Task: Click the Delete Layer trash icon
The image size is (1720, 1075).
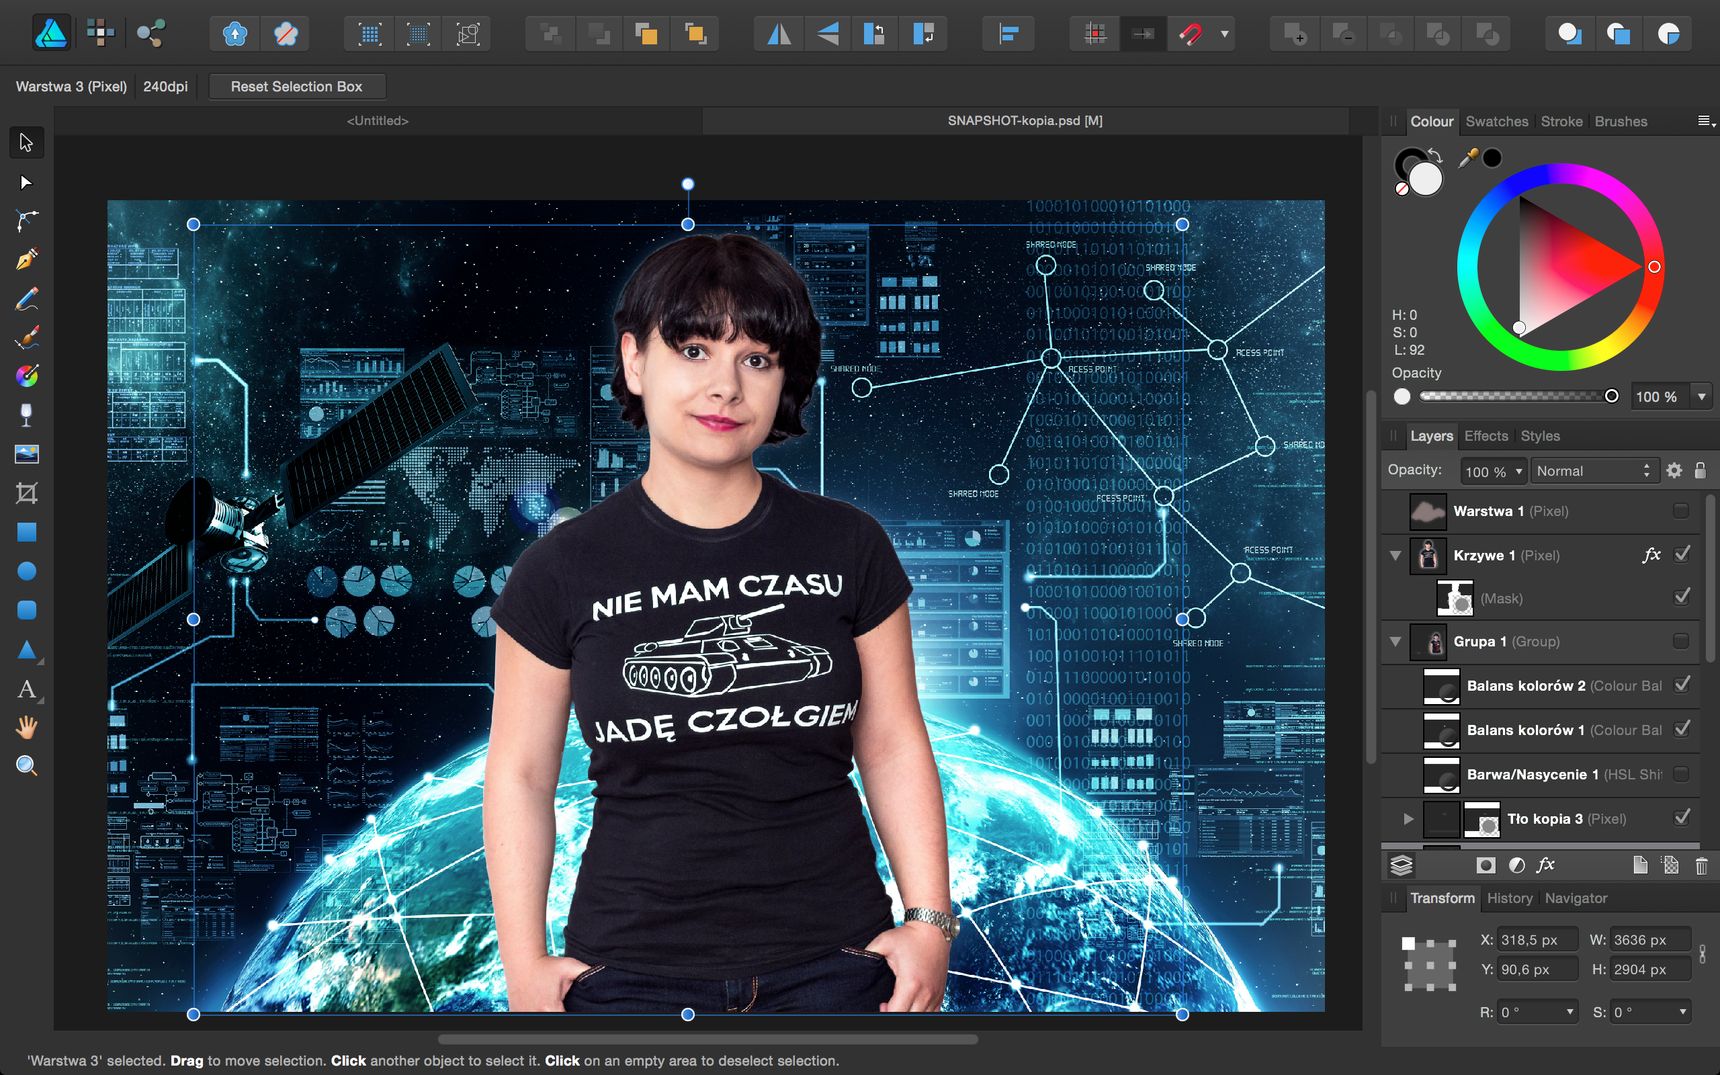Action: pos(1701,865)
